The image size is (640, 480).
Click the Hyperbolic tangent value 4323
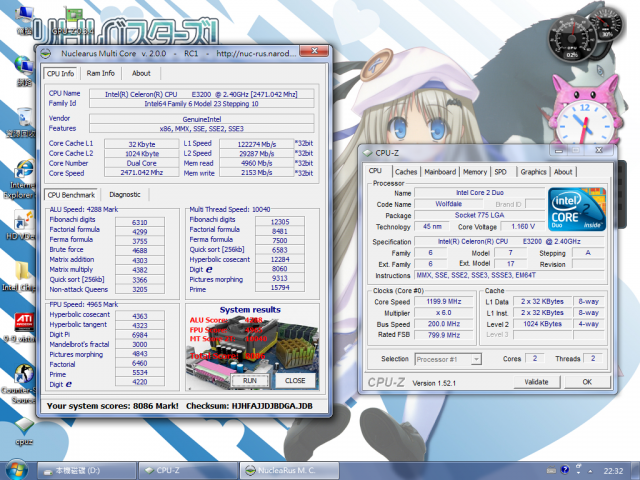tap(140, 326)
